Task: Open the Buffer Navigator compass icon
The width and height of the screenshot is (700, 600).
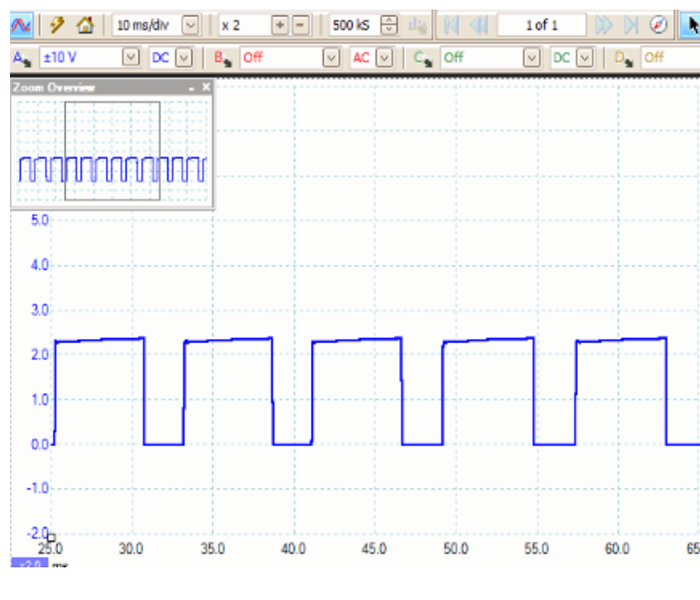Action: tap(658, 25)
